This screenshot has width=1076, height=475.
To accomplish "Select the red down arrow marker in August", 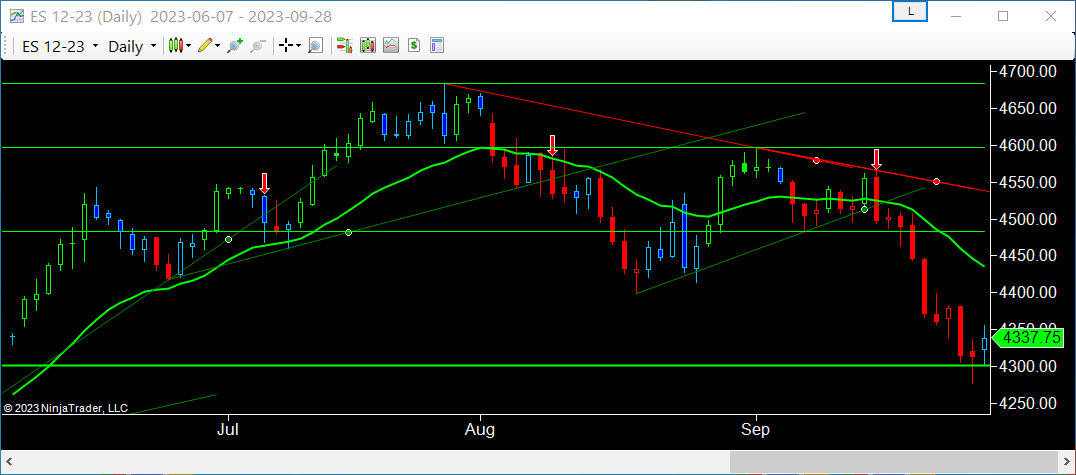I will tap(552, 145).
